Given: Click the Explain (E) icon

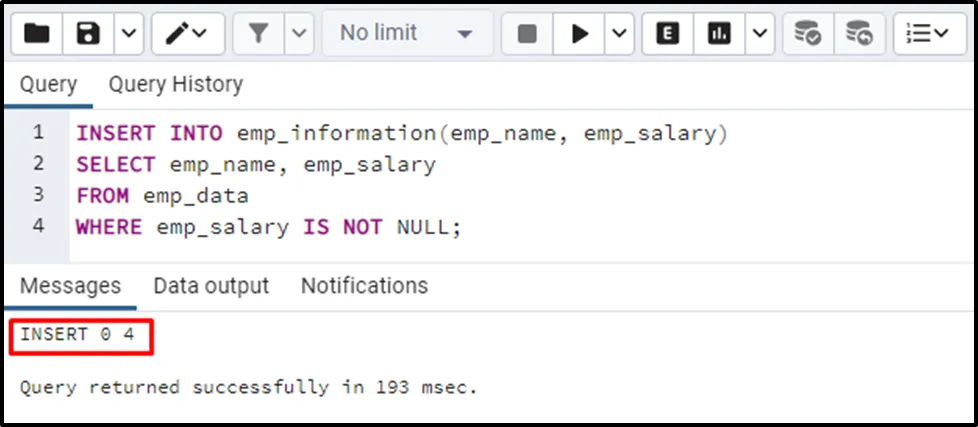Looking at the screenshot, I should pyautogui.click(x=668, y=34).
